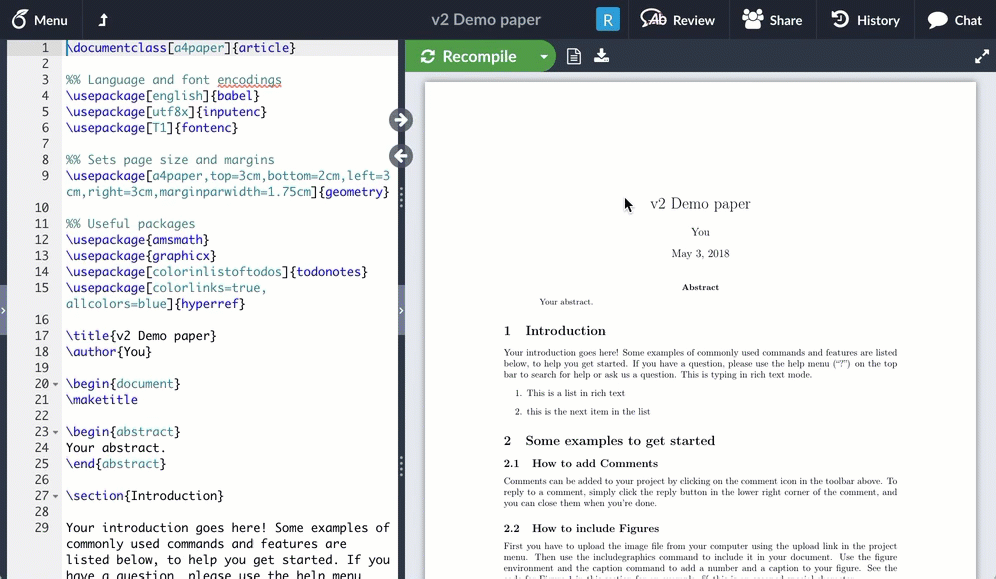
Task: Open the Review panel
Action: point(678,19)
